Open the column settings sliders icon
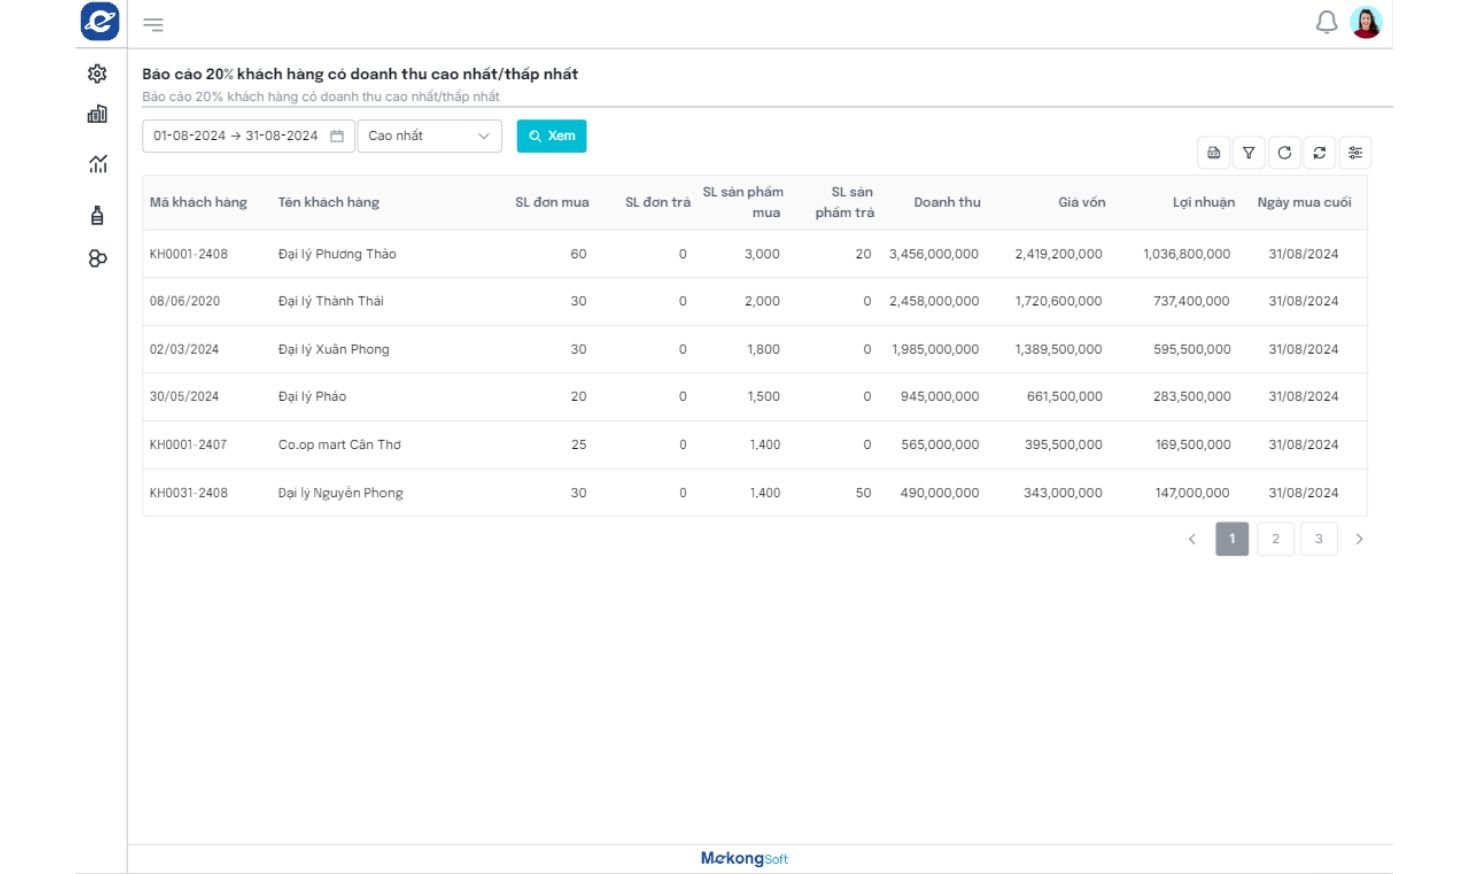This screenshot has width=1469, height=874. [1355, 153]
